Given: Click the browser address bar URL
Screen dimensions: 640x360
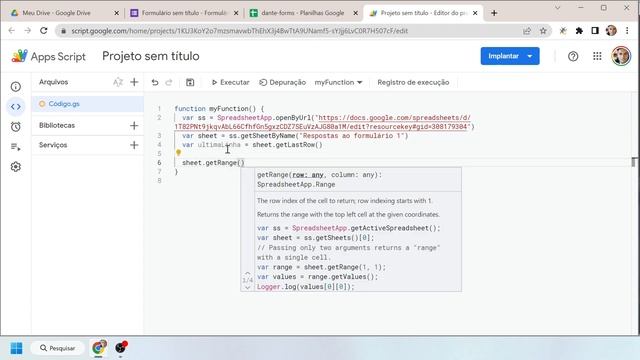Looking at the screenshot, I should point(240,31).
